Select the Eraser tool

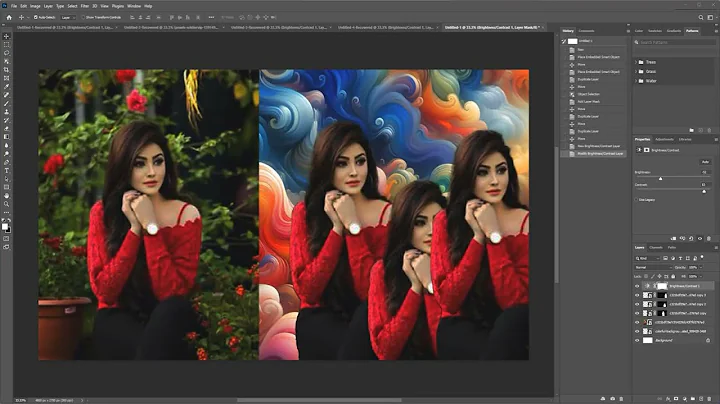[6, 129]
